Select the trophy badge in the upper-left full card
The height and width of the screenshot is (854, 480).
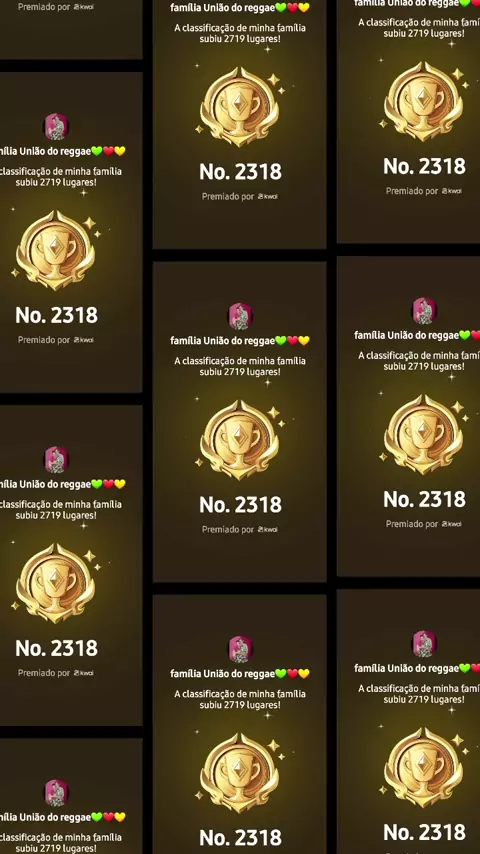point(56,250)
